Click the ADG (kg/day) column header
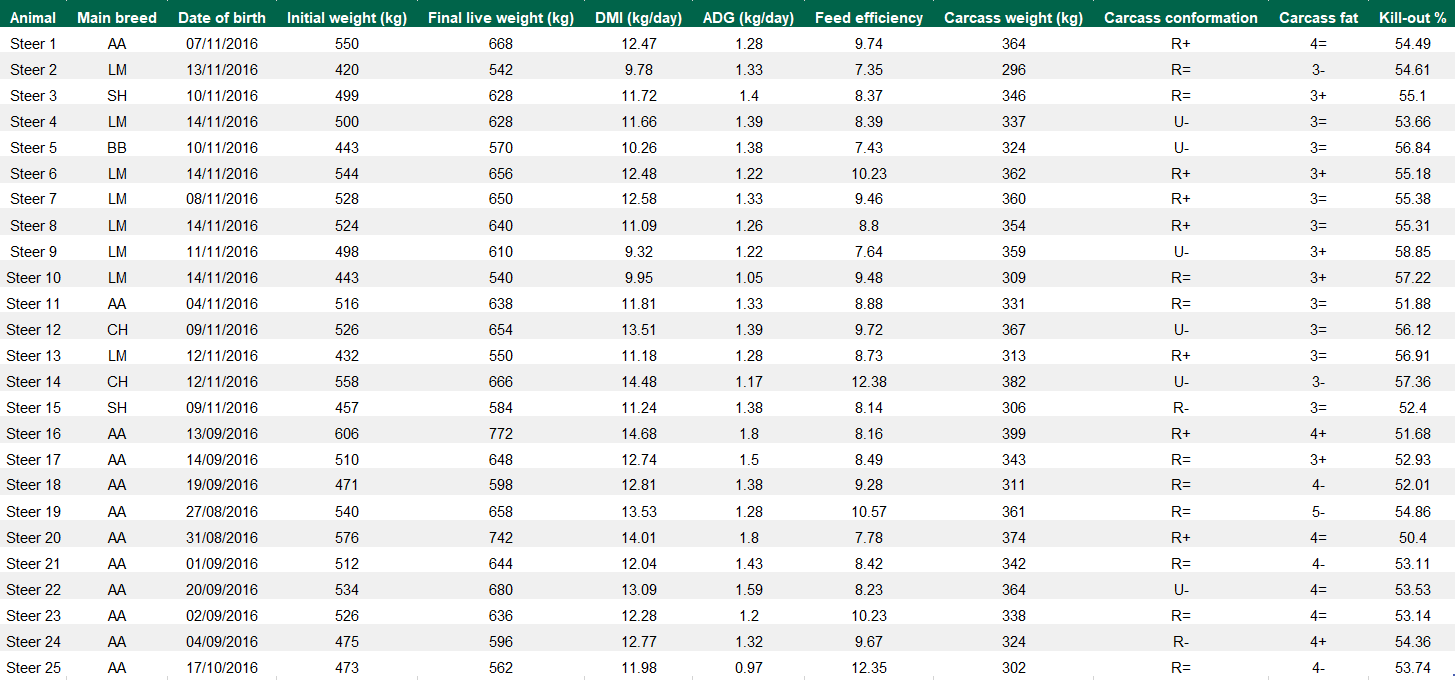Screen dimensions: 1455x680 click(x=748, y=18)
